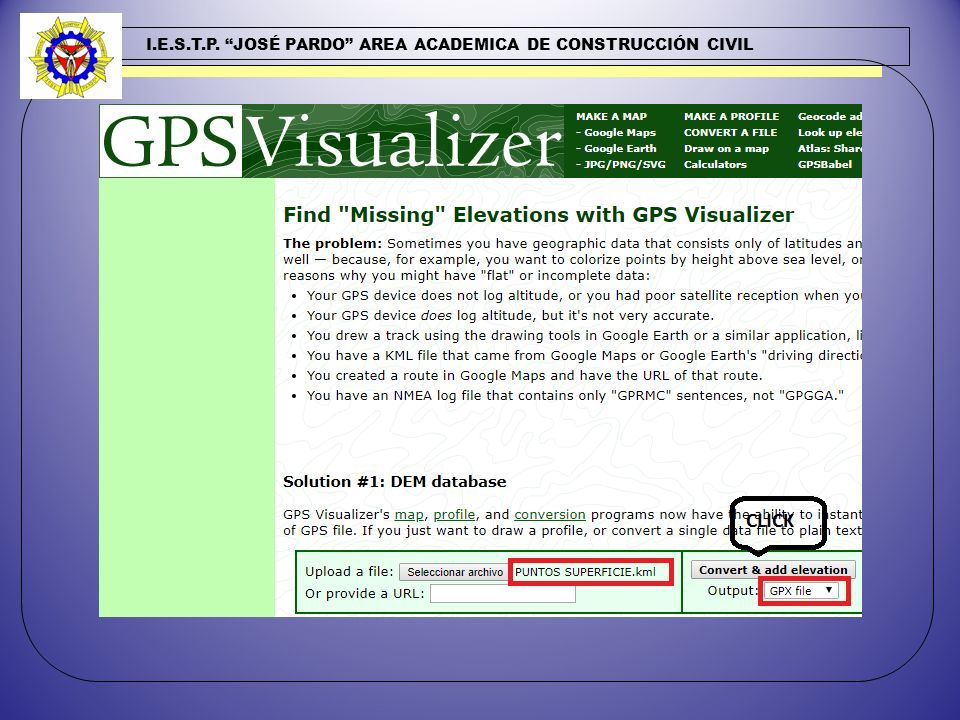
Task: Click the 'The problem:' bold text
Action: [332, 244]
